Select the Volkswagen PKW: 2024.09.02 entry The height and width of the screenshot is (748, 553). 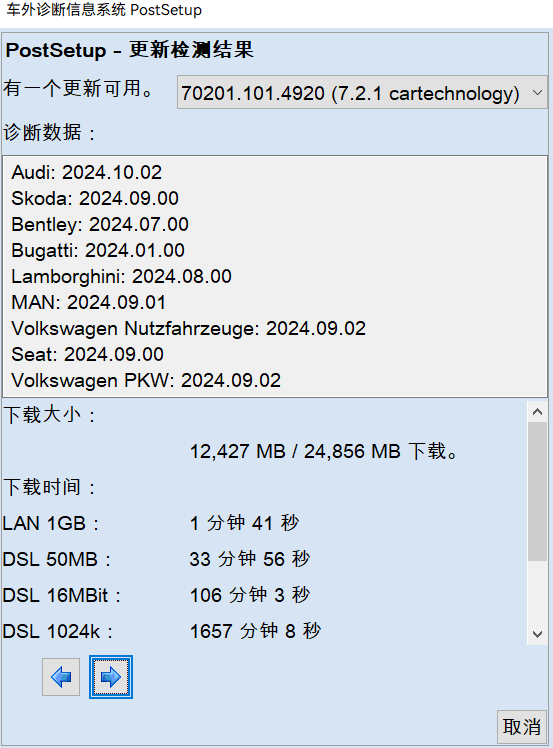click(x=146, y=381)
